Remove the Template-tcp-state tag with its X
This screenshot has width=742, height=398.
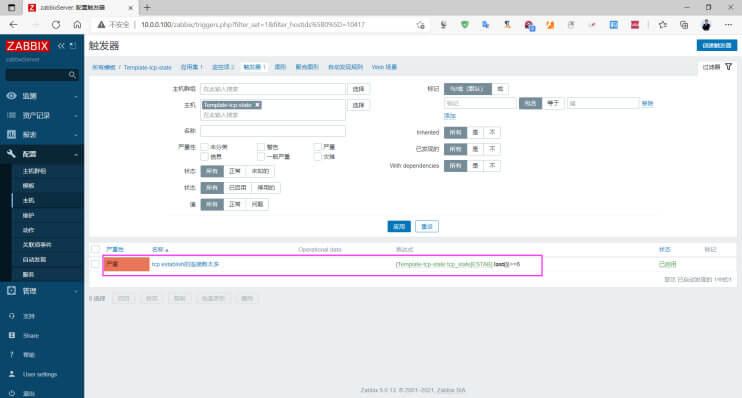click(257, 105)
